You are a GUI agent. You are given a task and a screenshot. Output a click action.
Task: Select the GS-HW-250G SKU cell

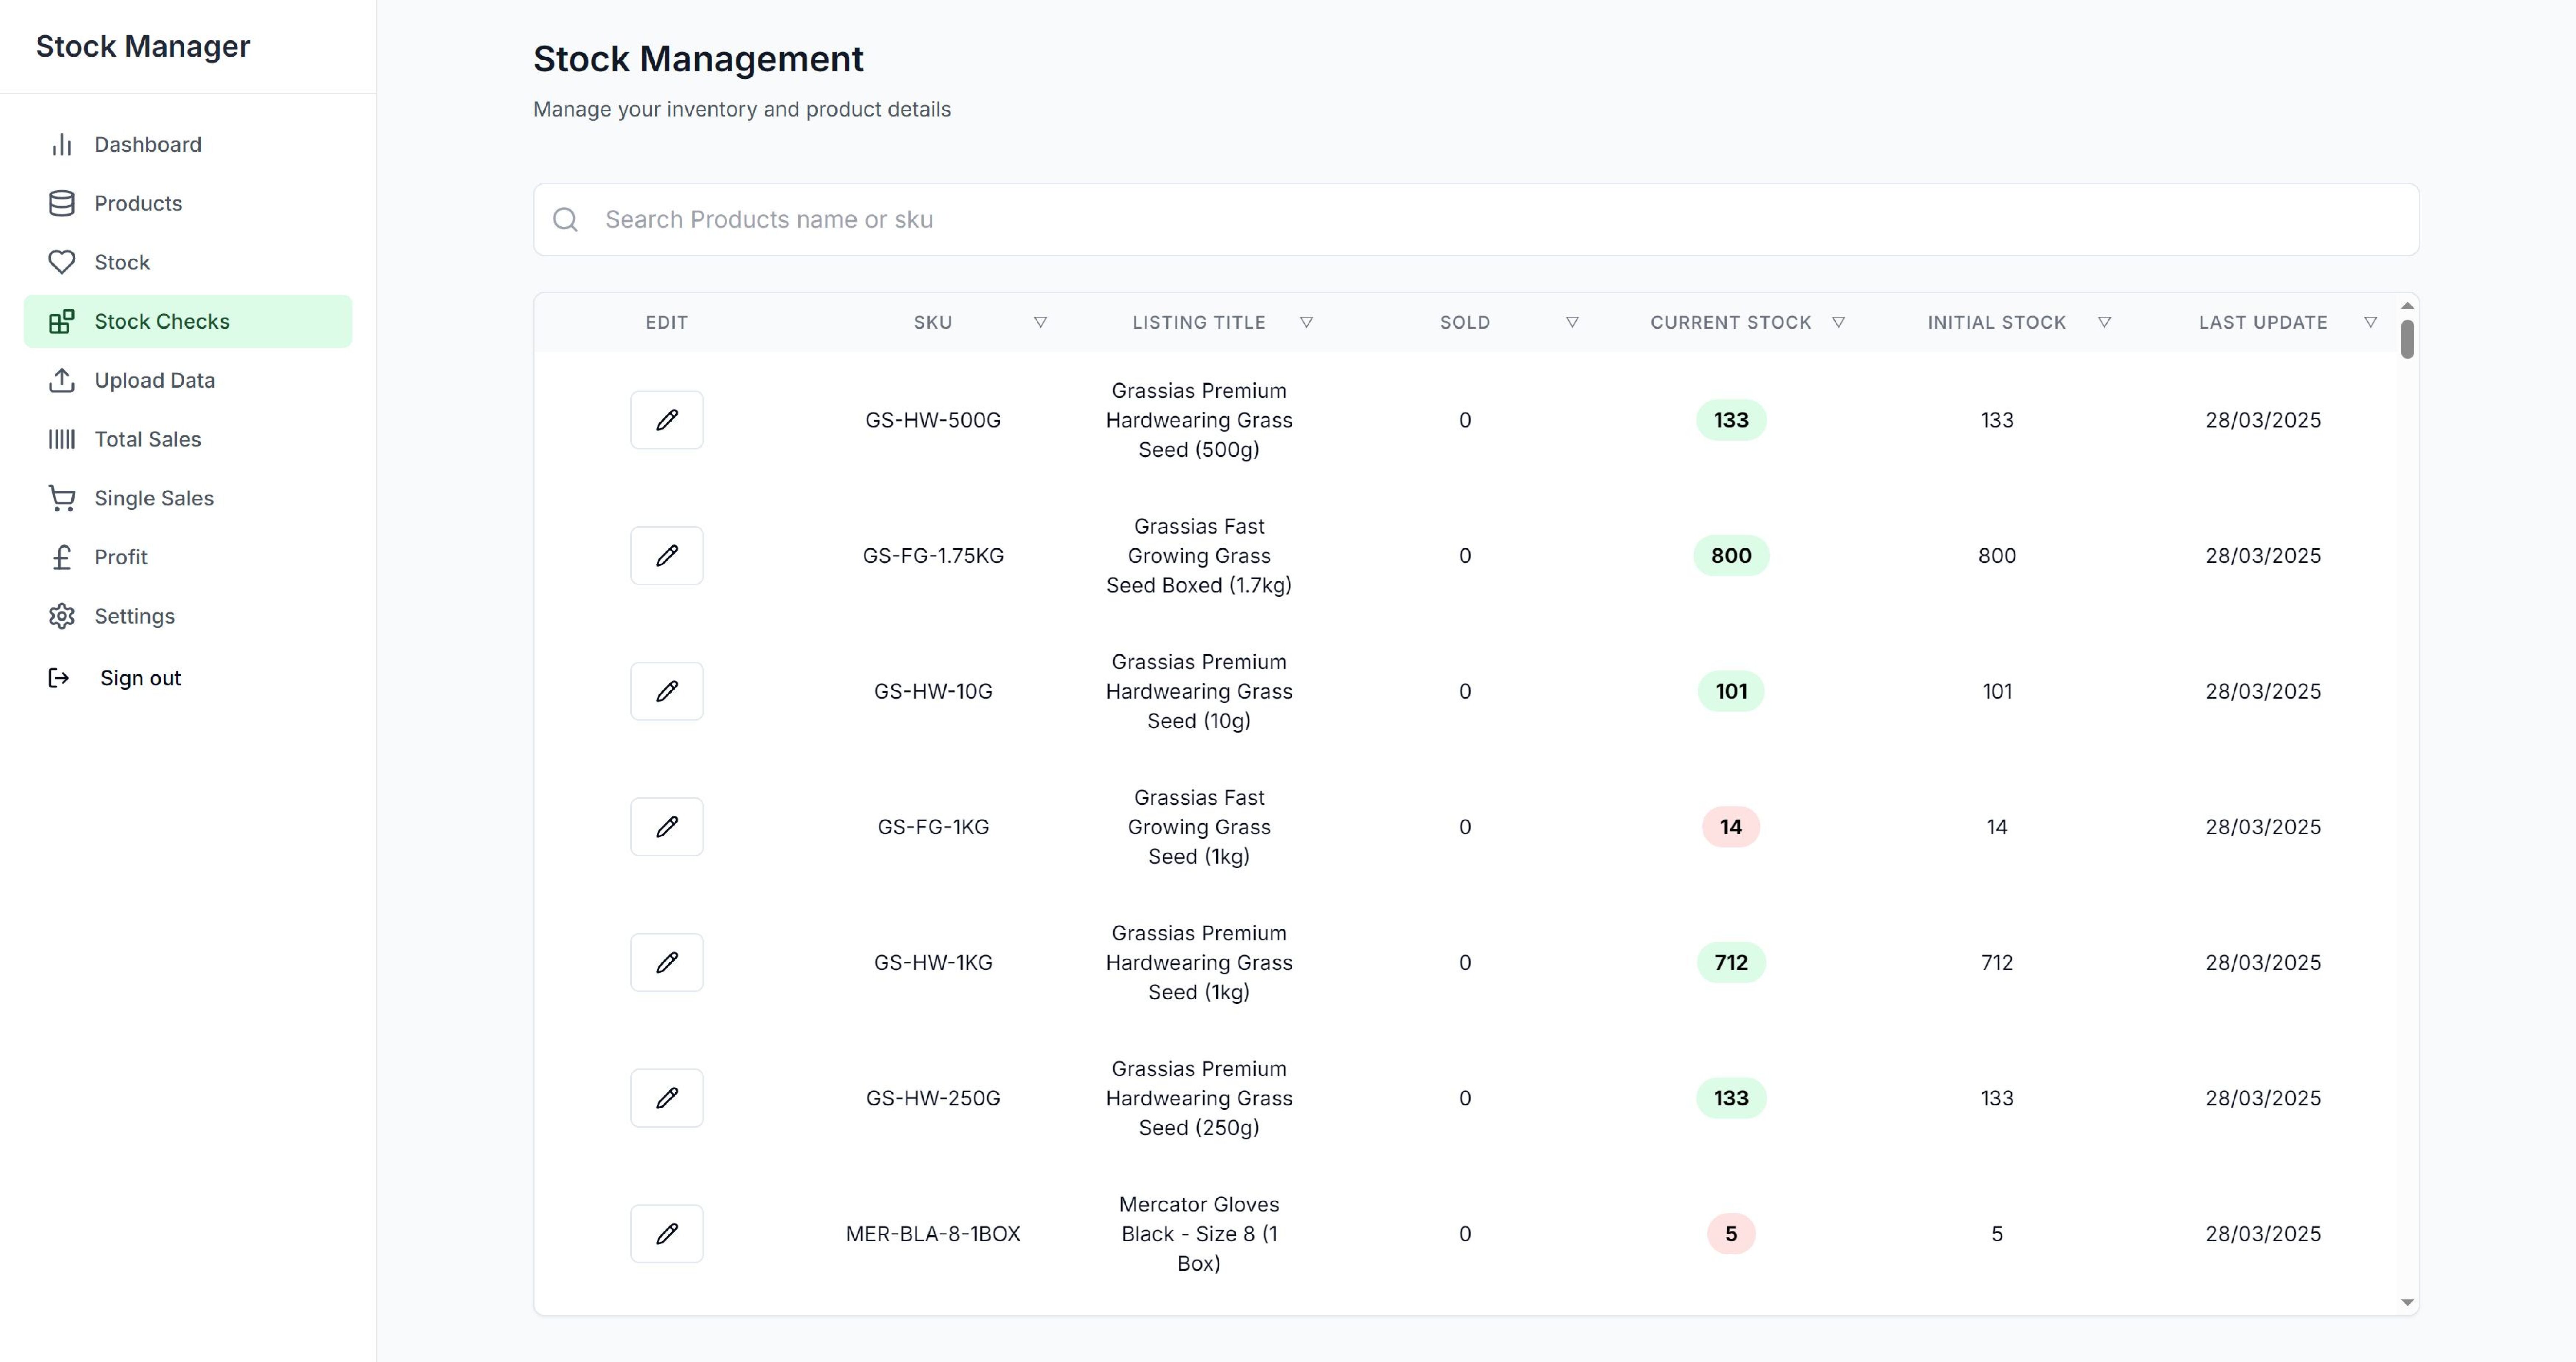pyautogui.click(x=933, y=1098)
